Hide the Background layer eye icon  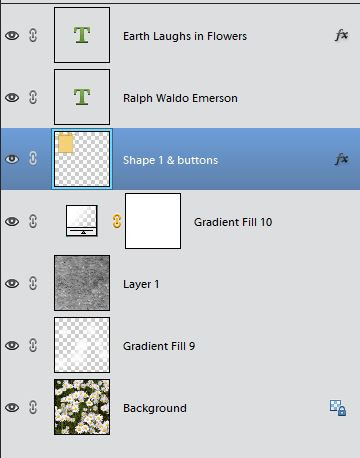[x=12, y=407]
